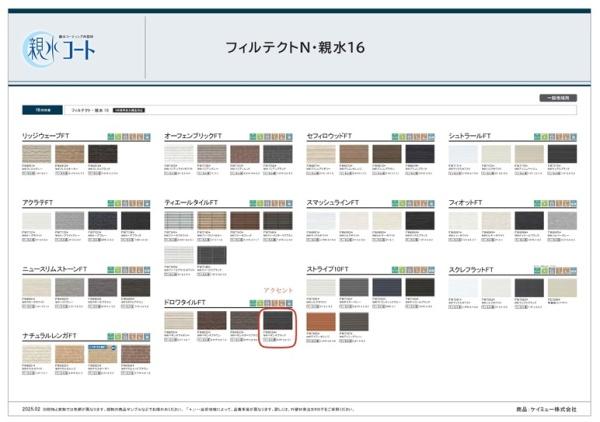This screenshot has height=422, width=600.
Task: Click the セフィロウッドFT heading
Action: pyautogui.click(x=329, y=136)
